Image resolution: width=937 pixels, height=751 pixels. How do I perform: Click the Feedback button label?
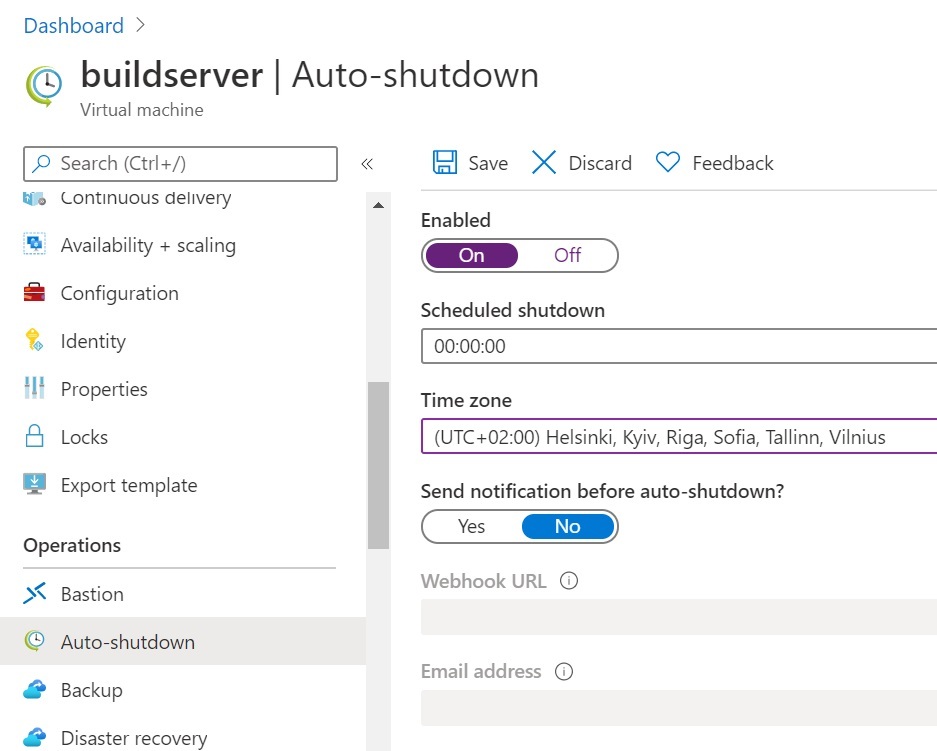point(733,163)
